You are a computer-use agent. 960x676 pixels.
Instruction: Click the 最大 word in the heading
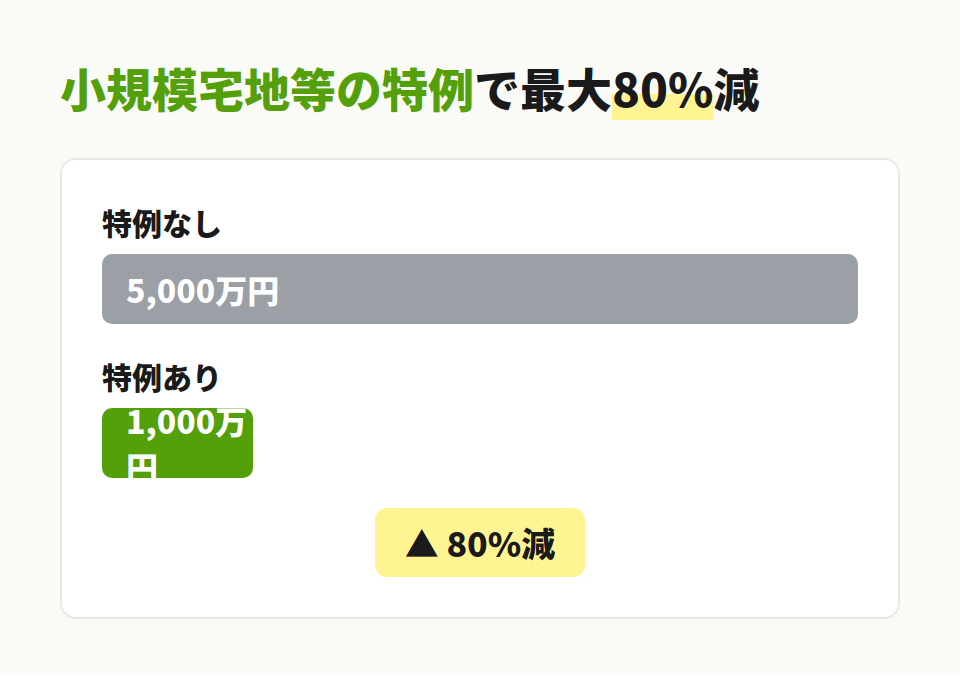566,91
